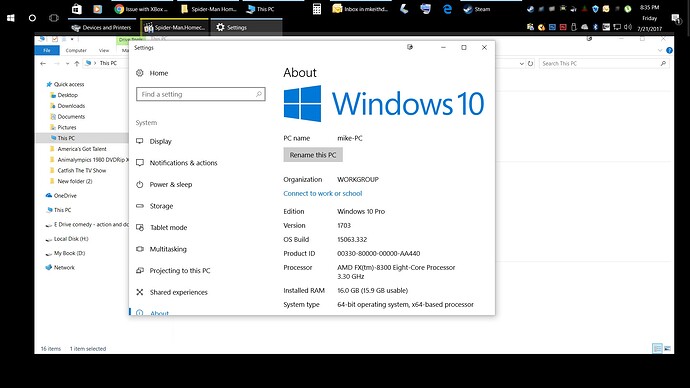Image resolution: width=690 pixels, height=388 pixels.
Task: Click the Home gear icon in Settings
Action: tap(139, 73)
